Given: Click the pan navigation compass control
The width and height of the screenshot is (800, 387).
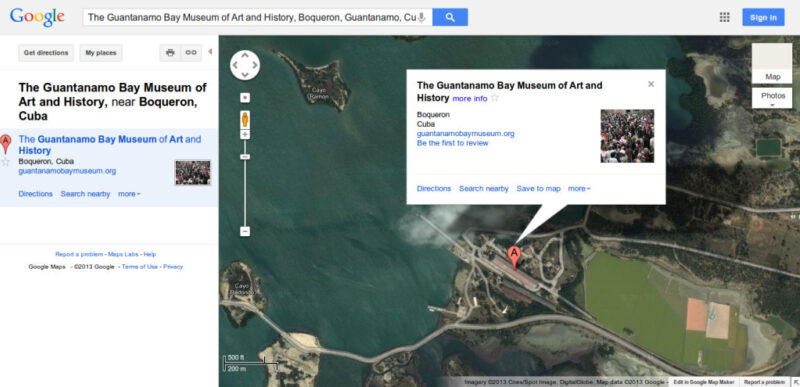Looking at the screenshot, I should point(245,65).
